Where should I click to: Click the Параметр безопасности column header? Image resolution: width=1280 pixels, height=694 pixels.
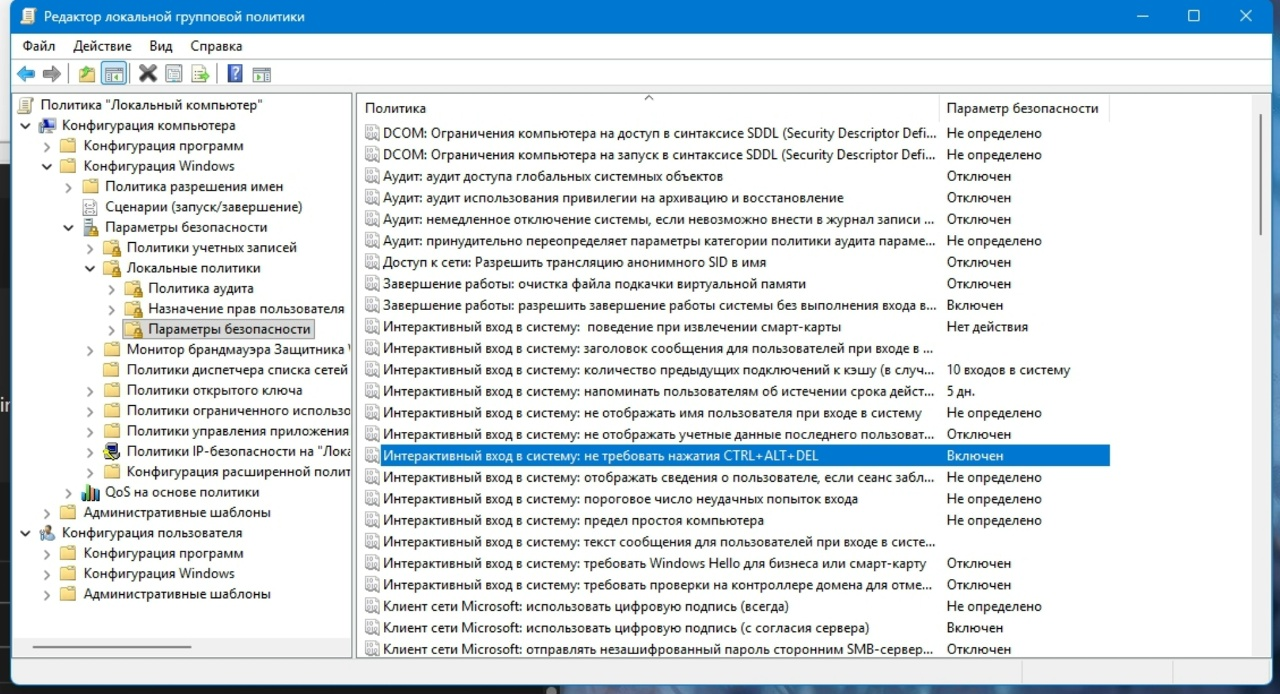point(1024,108)
